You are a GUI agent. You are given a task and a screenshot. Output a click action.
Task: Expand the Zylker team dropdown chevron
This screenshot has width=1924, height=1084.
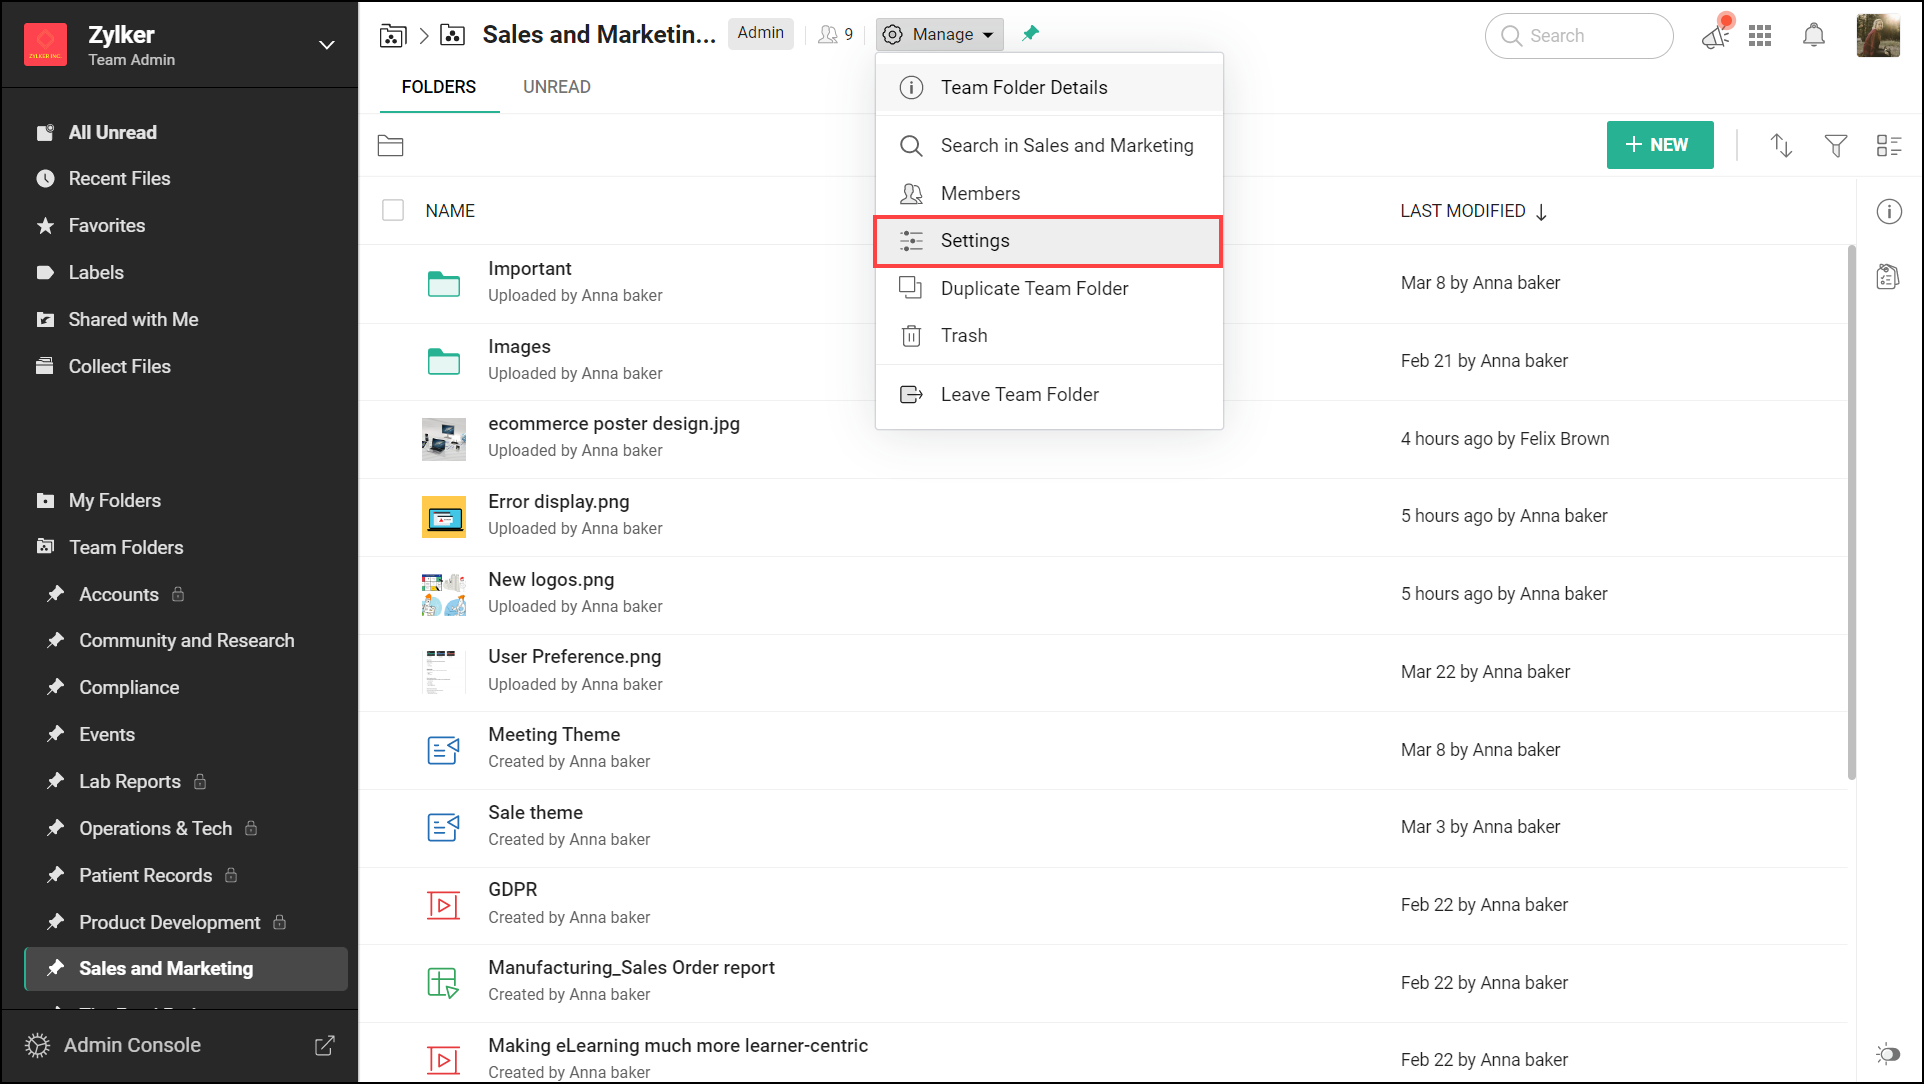click(x=326, y=45)
